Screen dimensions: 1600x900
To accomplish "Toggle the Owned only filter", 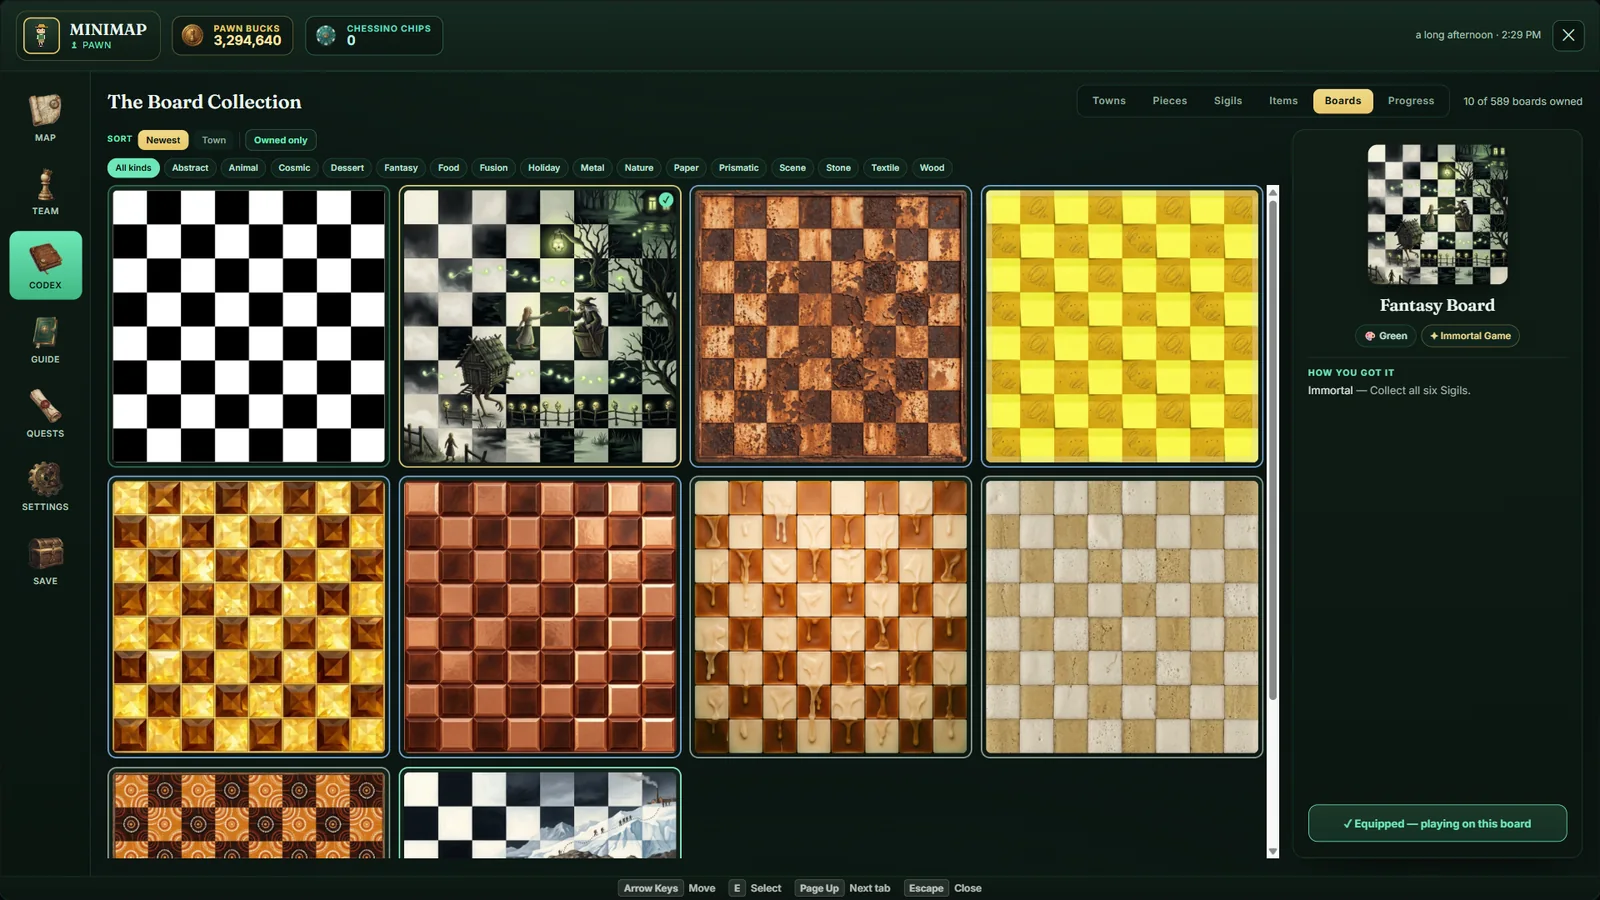I will coord(280,140).
